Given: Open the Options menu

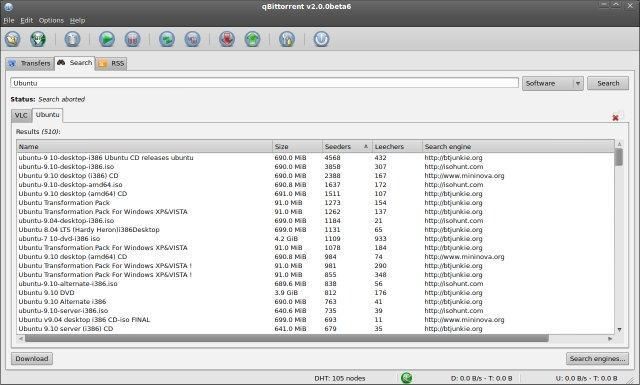Looking at the screenshot, I should click(51, 20).
